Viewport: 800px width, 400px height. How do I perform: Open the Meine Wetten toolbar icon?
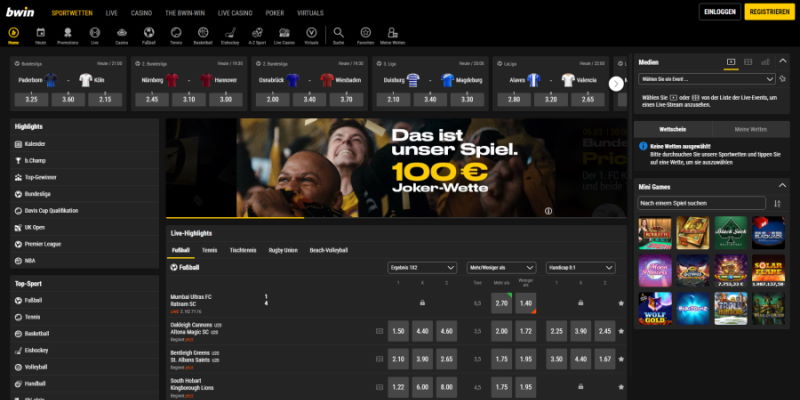(392, 33)
